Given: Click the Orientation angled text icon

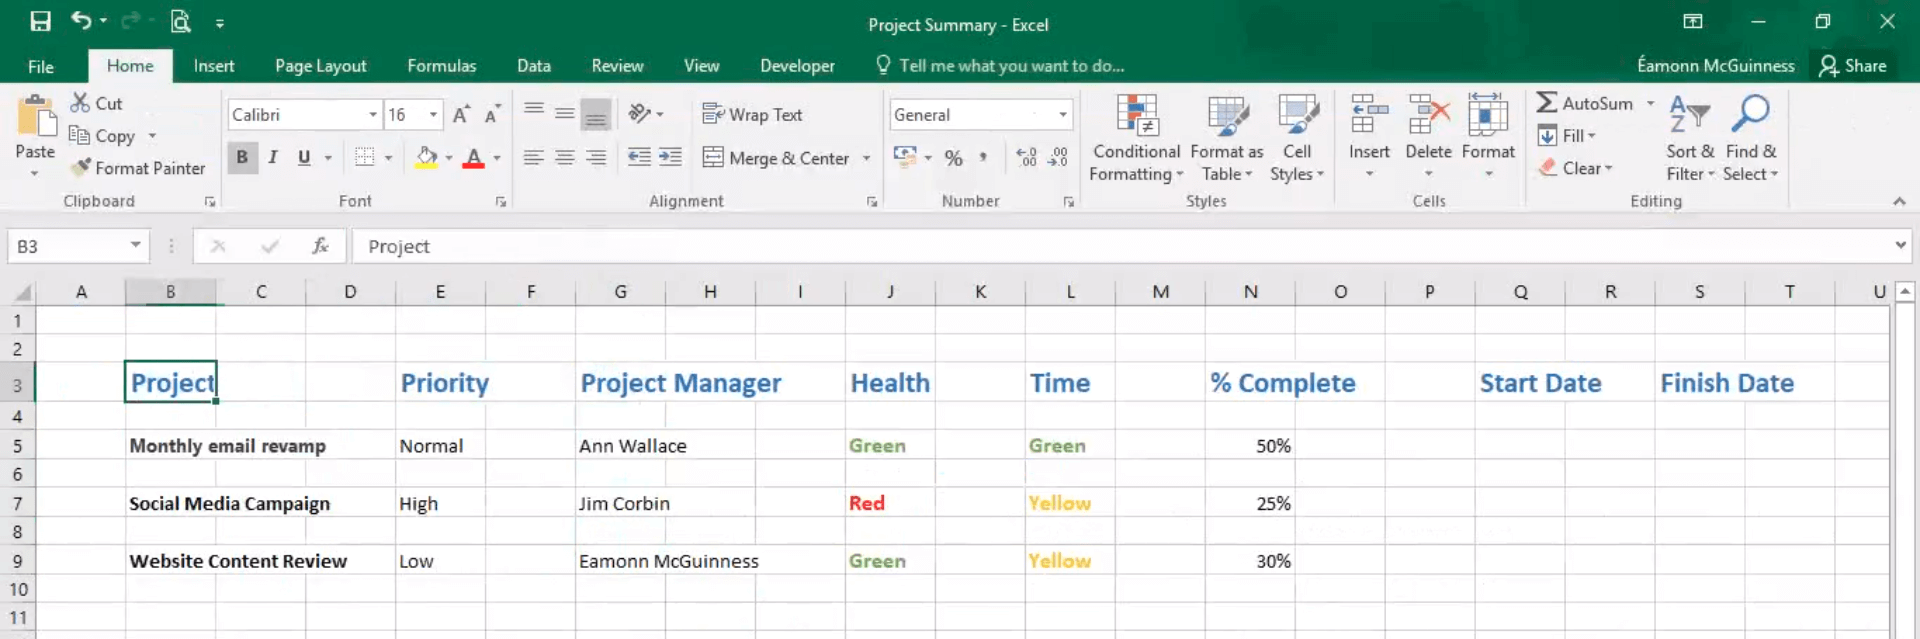Looking at the screenshot, I should [x=640, y=114].
